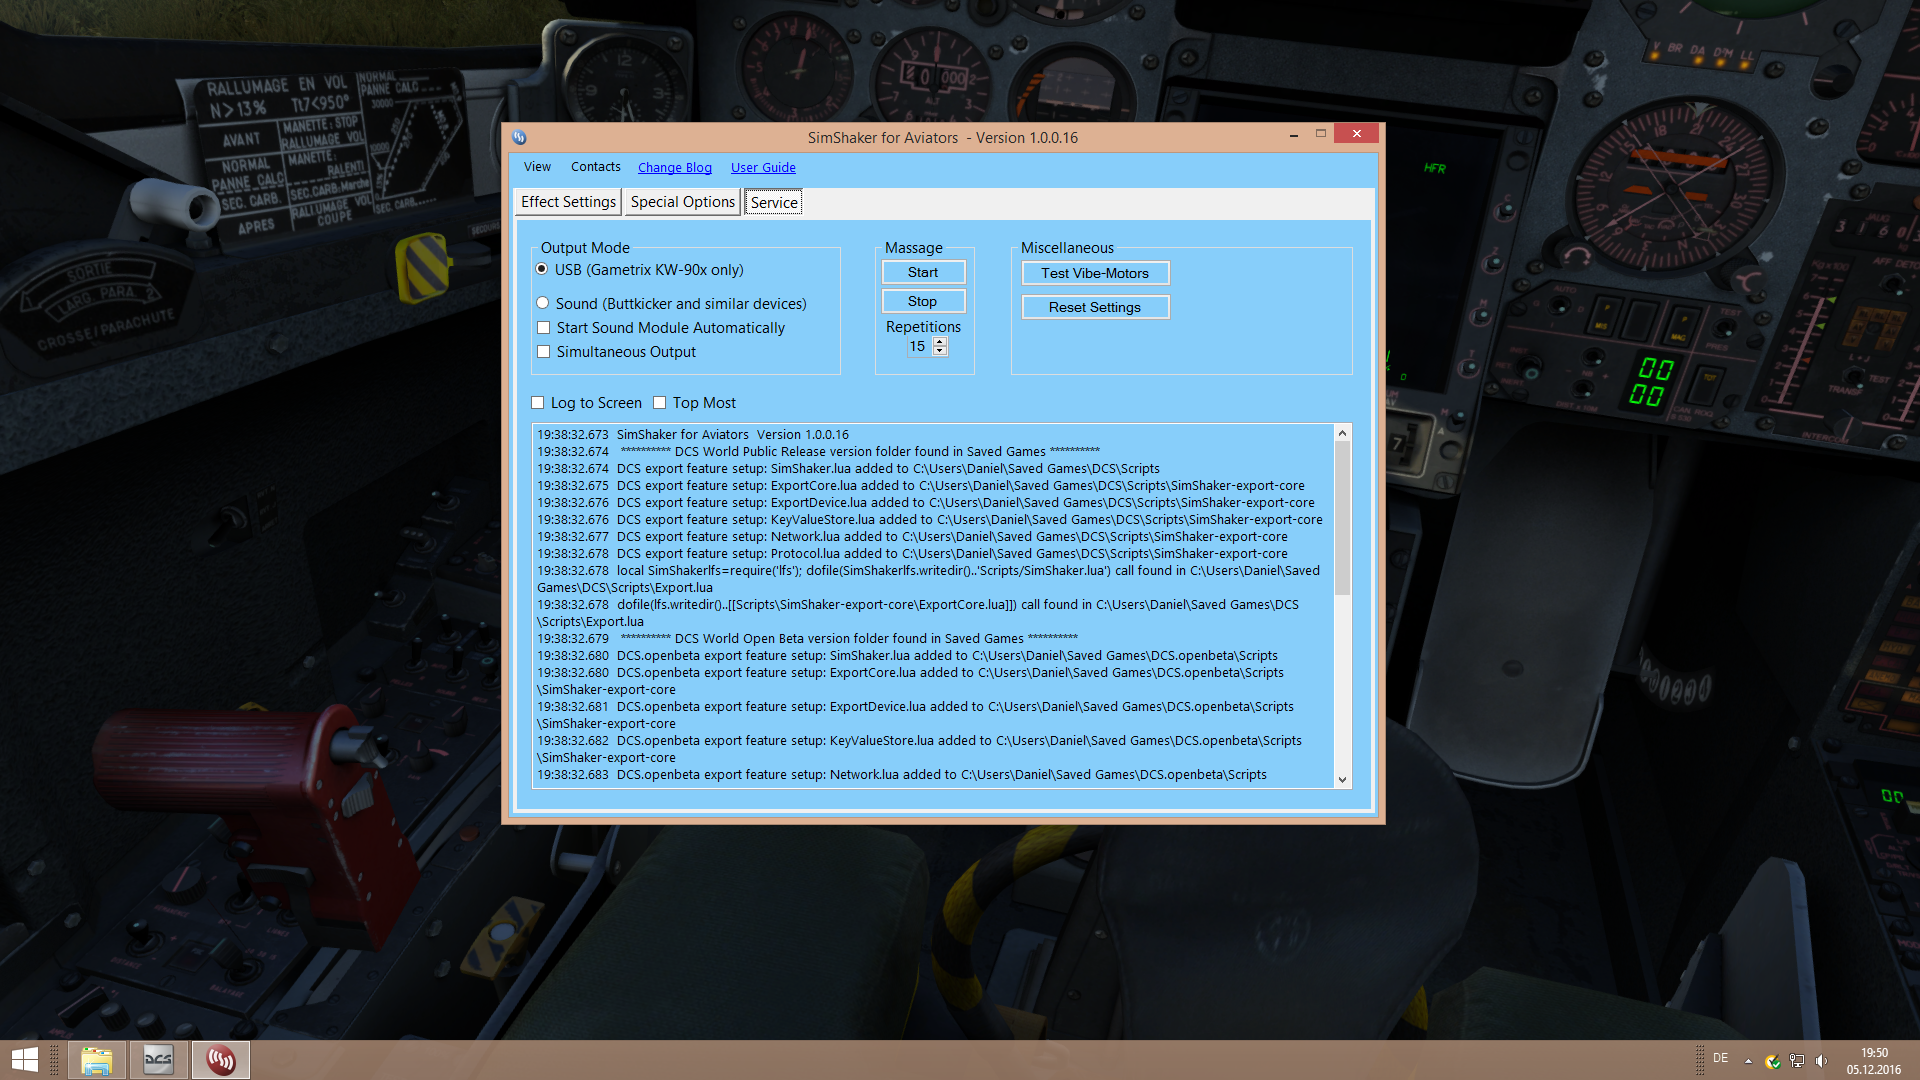The width and height of the screenshot is (1920, 1080).
Task: Click the log scrollbar up arrow
Action: 1342,433
